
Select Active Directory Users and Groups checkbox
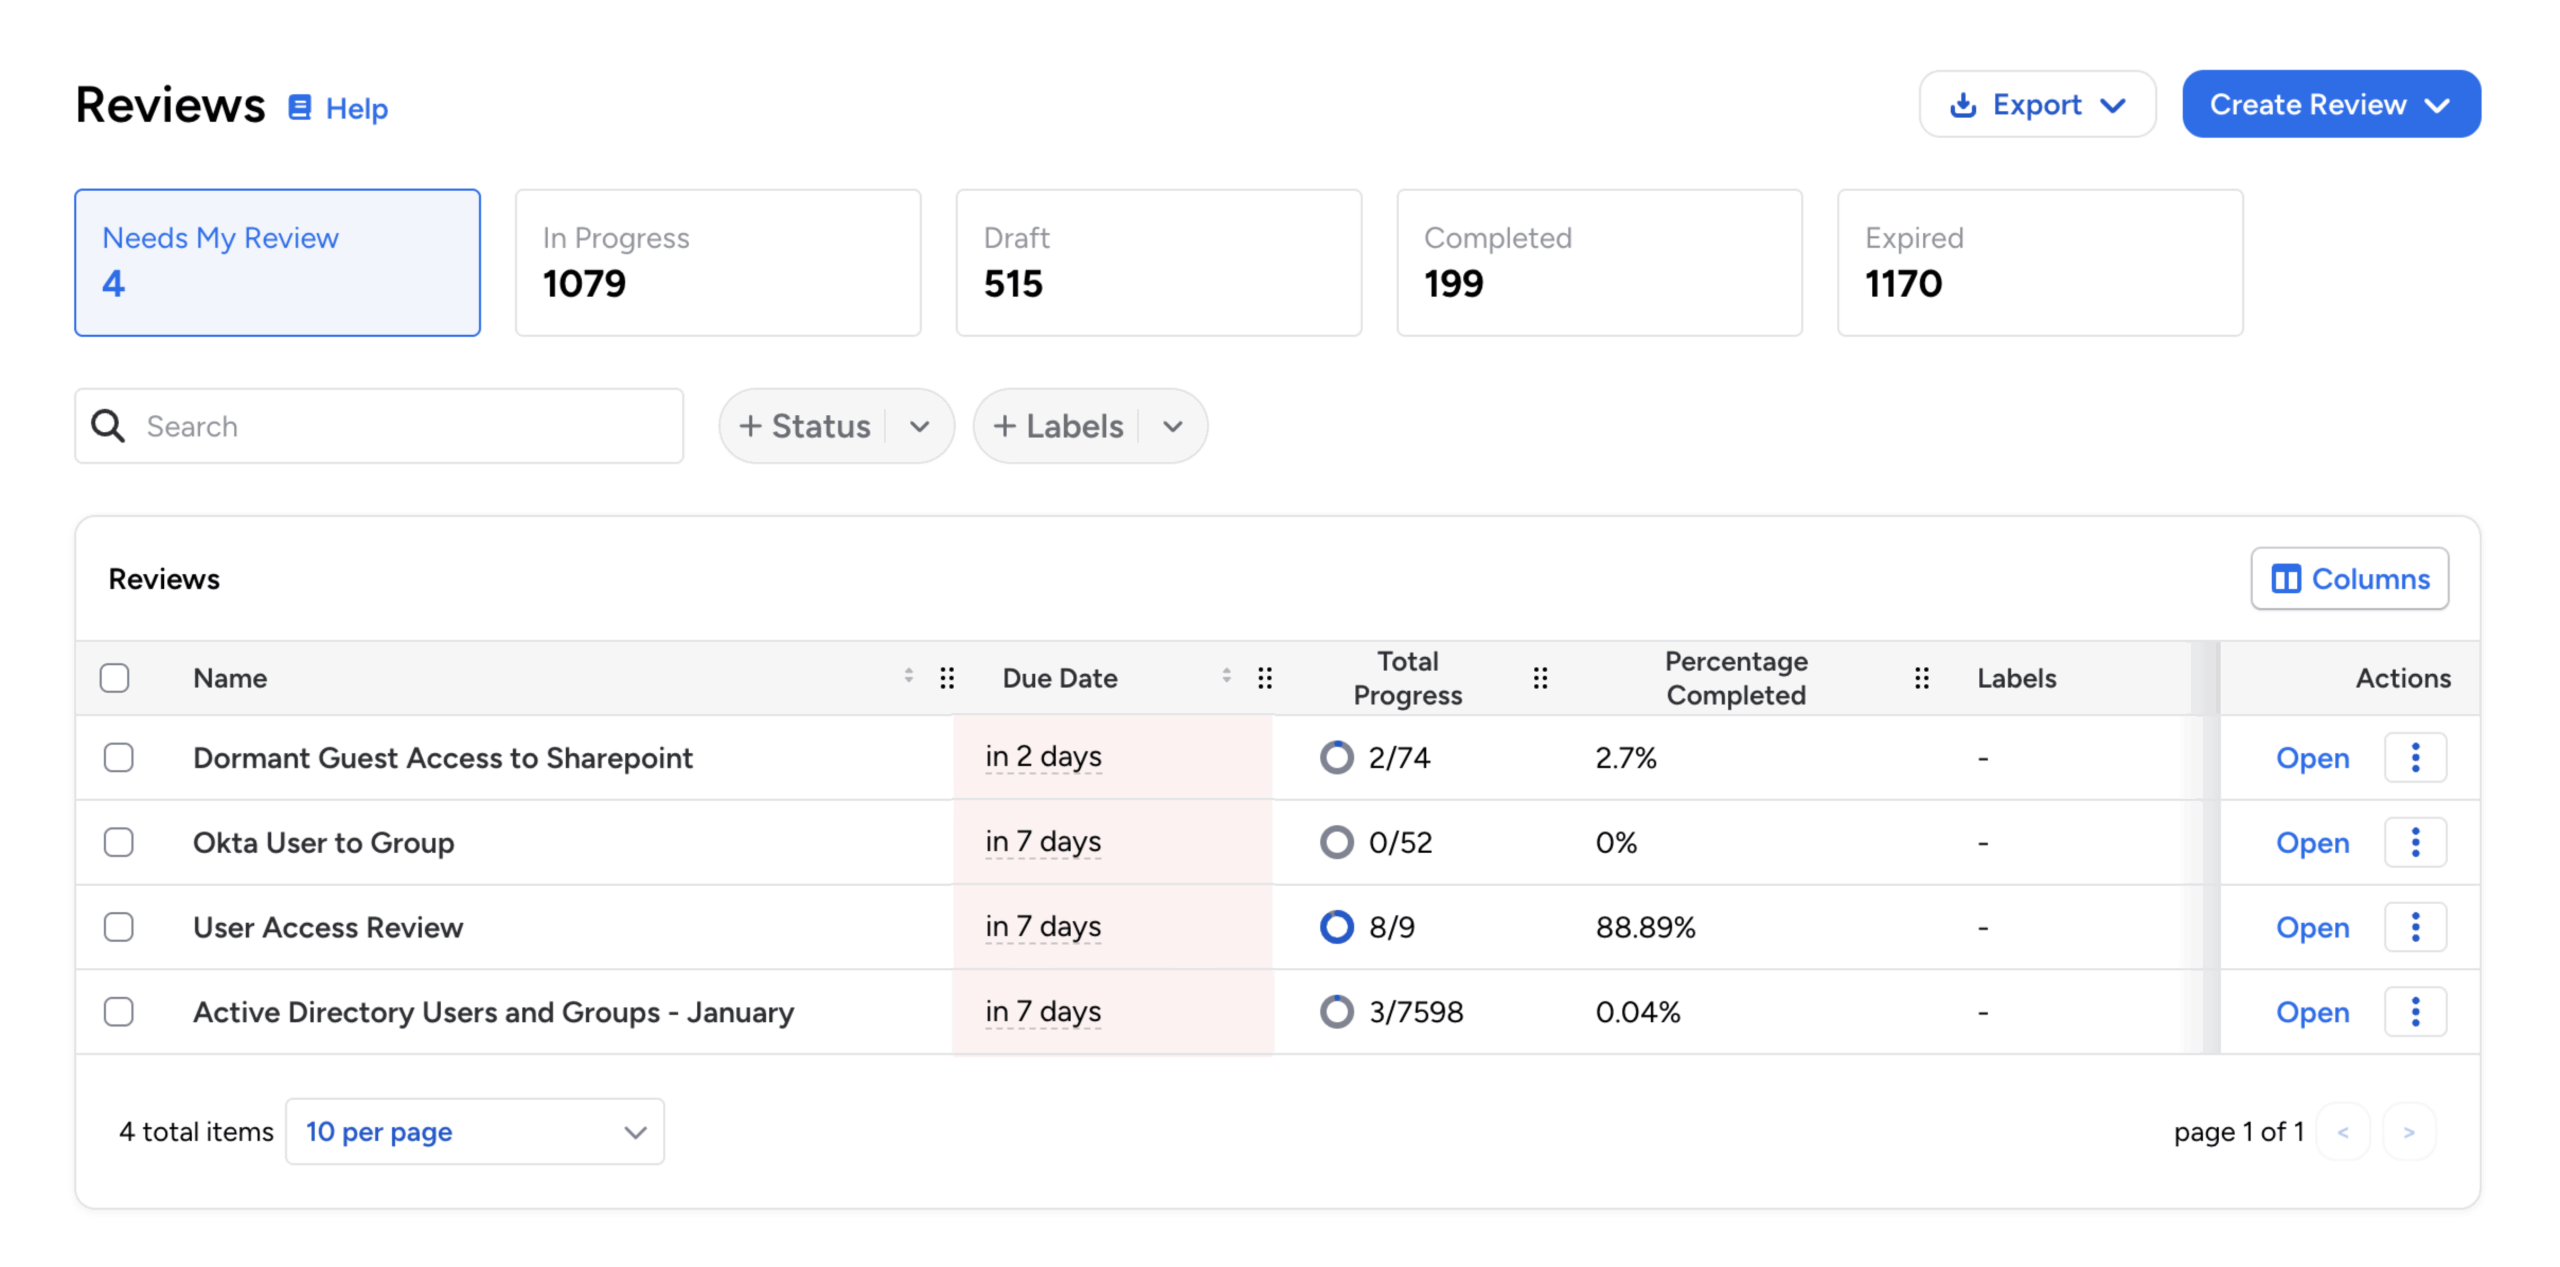(119, 1012)
